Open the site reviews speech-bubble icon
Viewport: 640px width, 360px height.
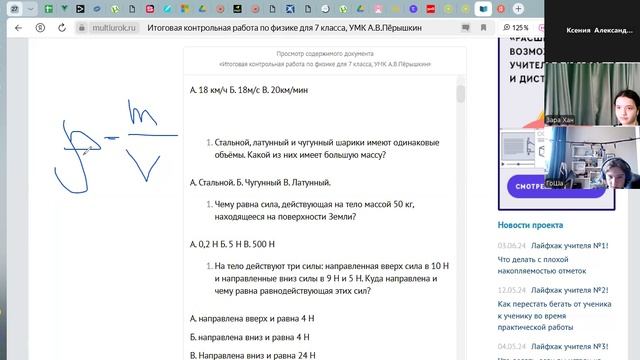pyautogui.click(x=465, y=28)
